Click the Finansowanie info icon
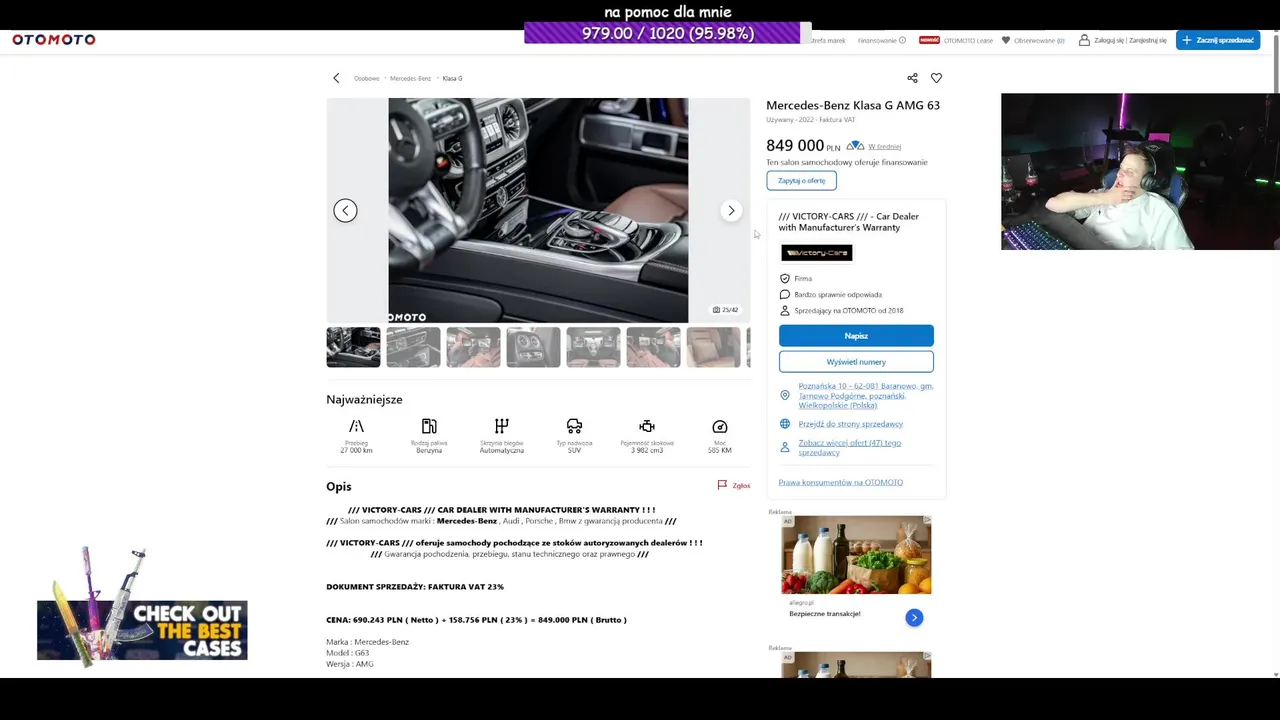This screenshot has height=720, width=1280. [x=902, y=41]
